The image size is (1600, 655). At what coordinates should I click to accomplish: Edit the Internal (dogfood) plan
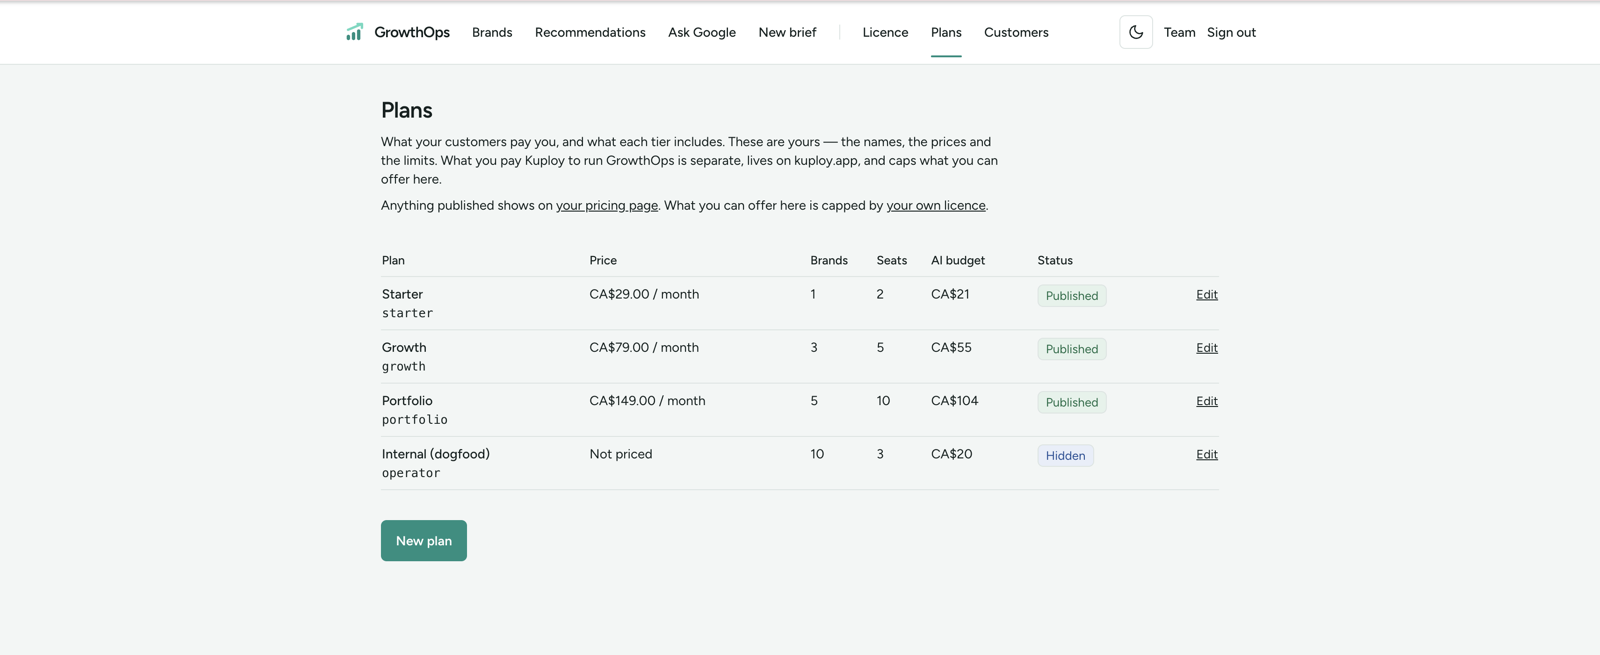1207,453
